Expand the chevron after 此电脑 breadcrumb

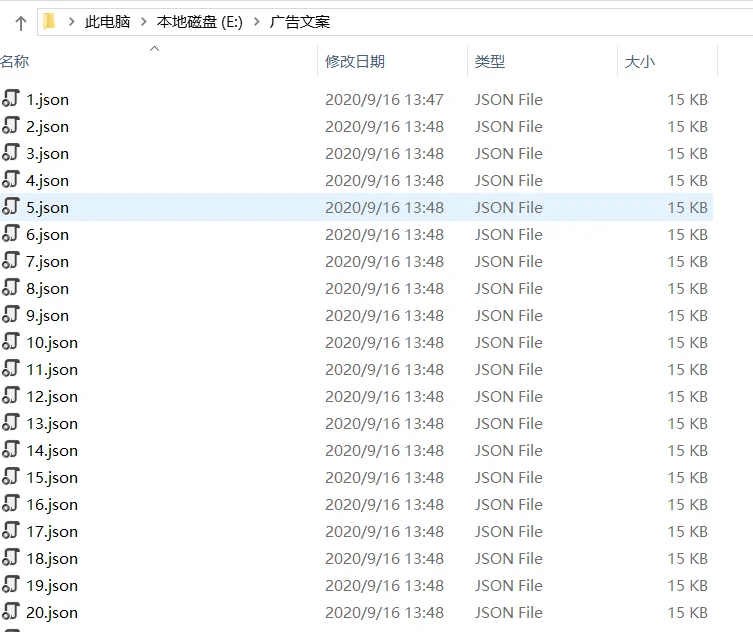[144, 22]
